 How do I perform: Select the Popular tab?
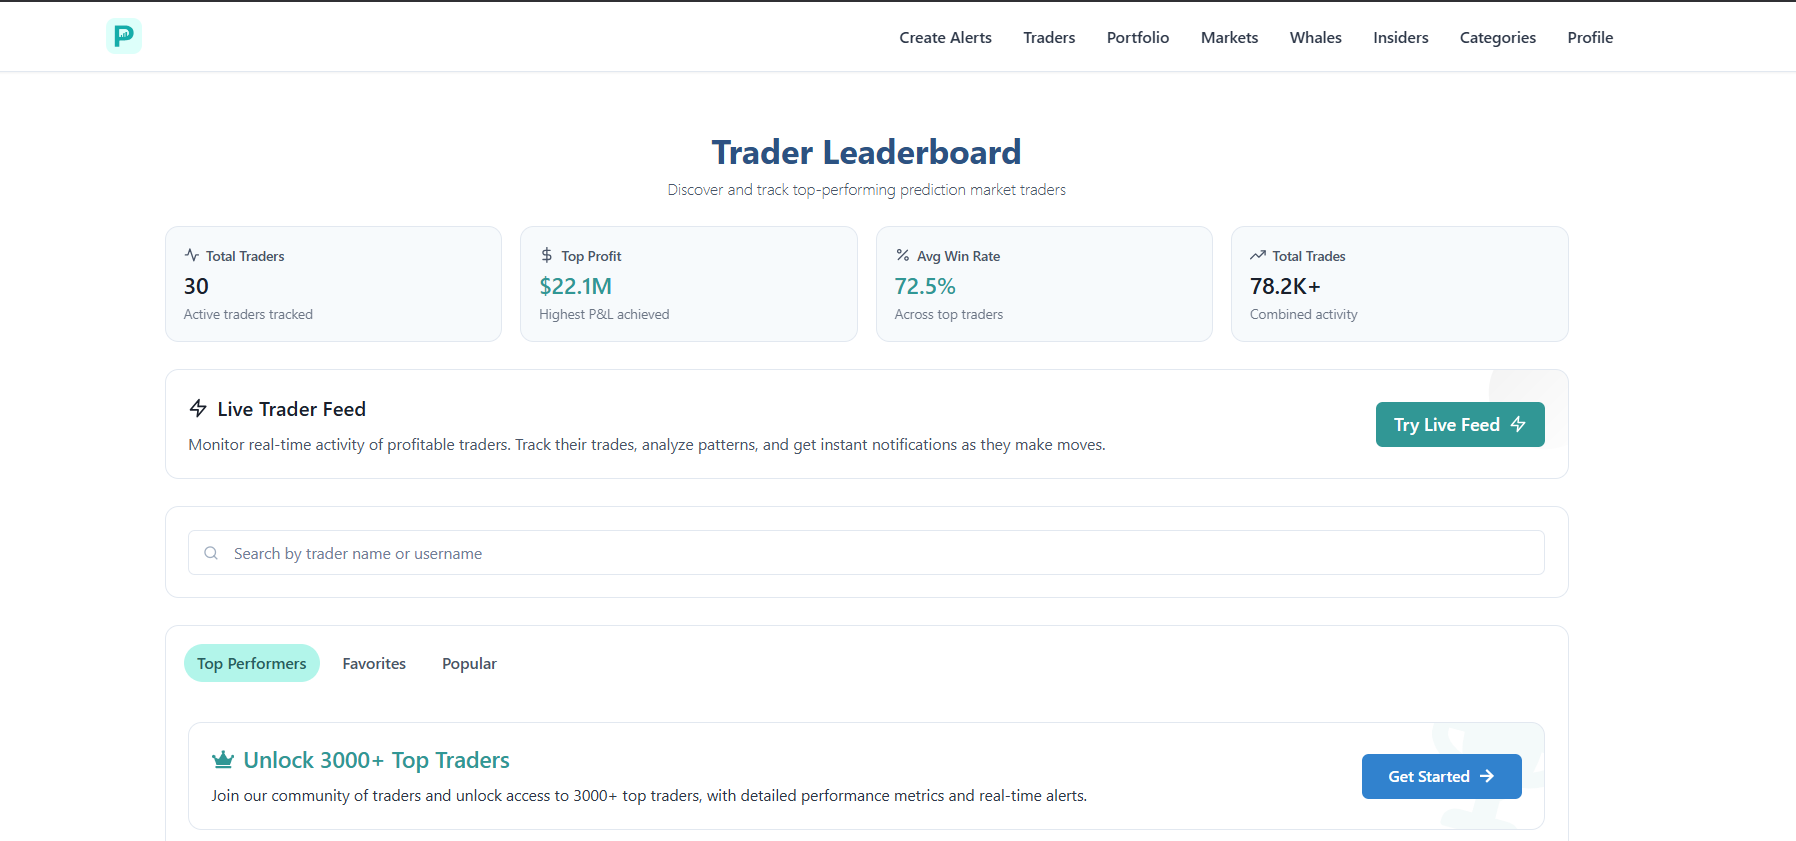pos(469,664)
